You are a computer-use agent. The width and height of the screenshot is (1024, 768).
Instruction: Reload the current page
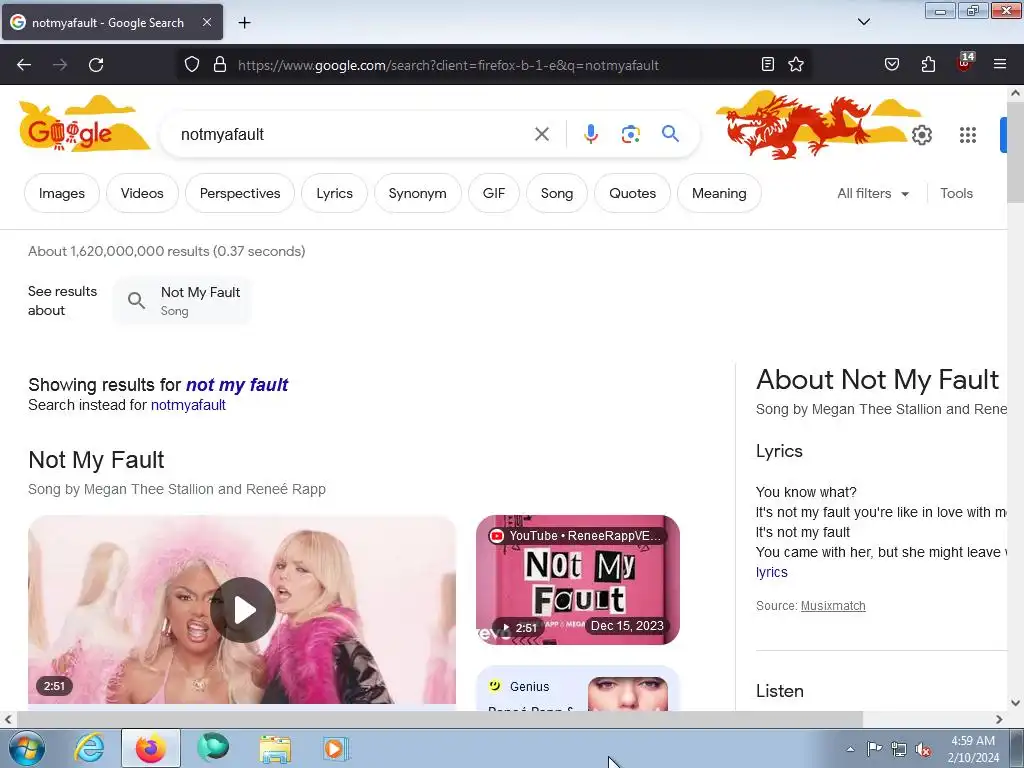pos(96,65)
